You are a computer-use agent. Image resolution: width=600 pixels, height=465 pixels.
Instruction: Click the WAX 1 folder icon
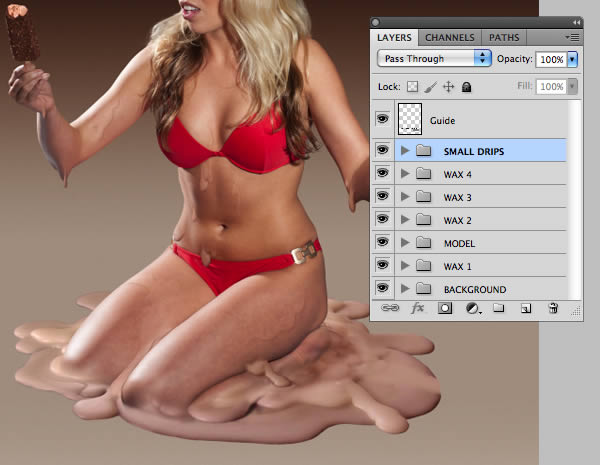pyautogui.click(x=424, y=266)
